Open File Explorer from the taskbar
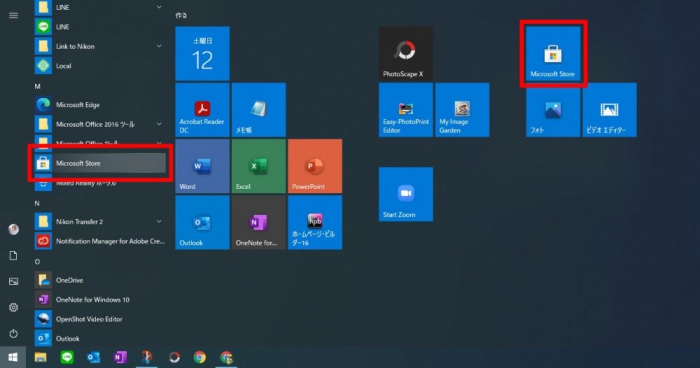The height and width of the screenshot is (368, 700). point(41,357)
